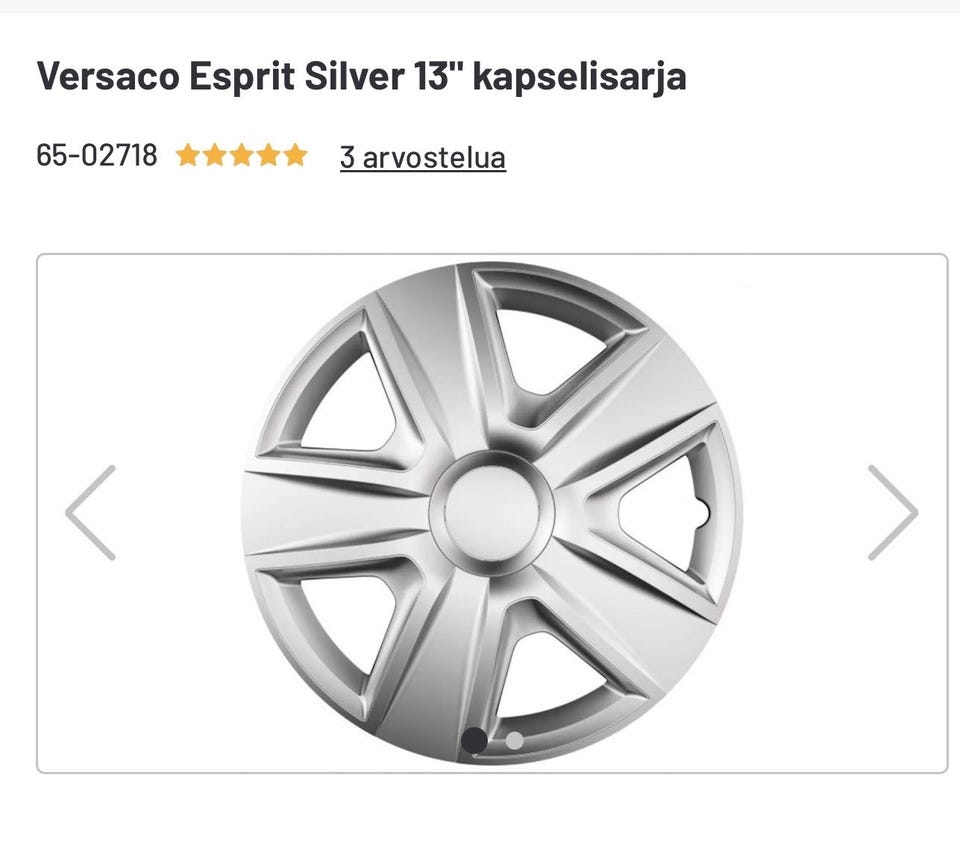Select the first rating star
The width and height of the screenshot is (960, 848).
pyautogui.click(x=187, y=156)
